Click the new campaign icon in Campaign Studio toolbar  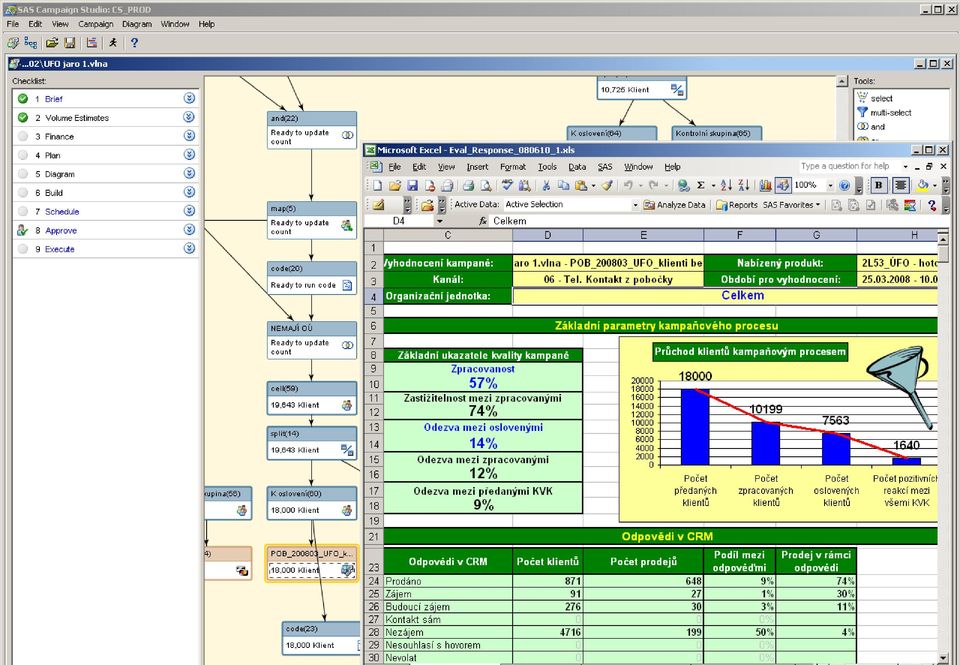[13, 43]
